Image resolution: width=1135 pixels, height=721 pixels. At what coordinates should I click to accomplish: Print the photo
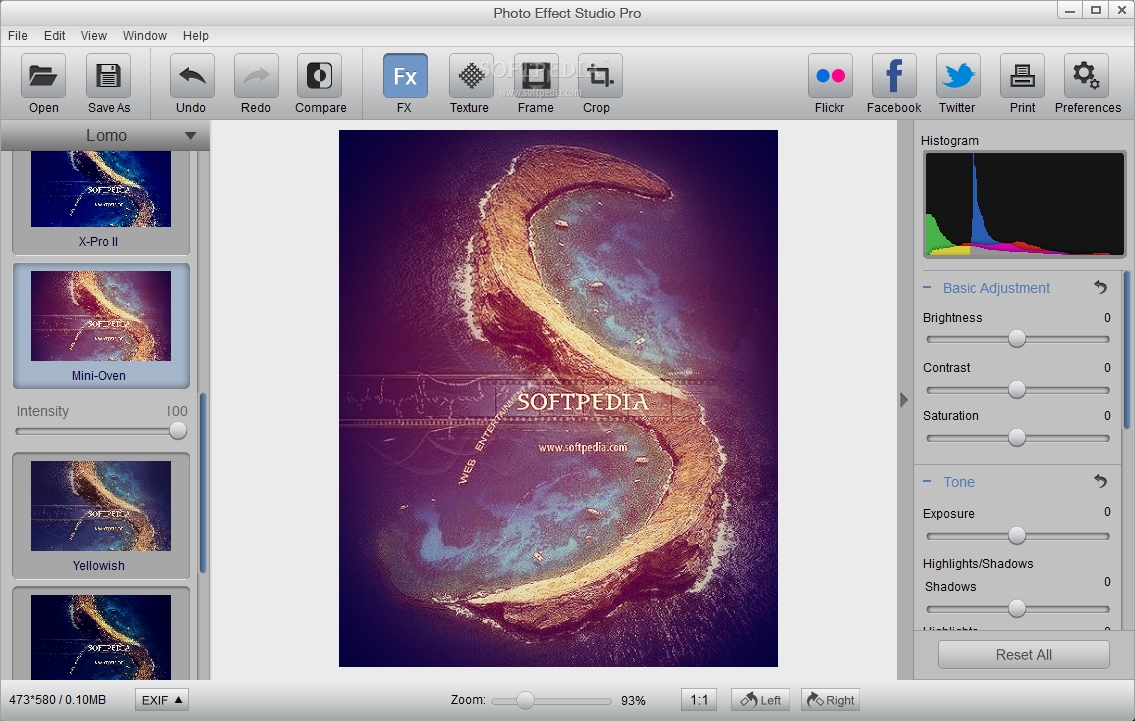click(x=1022, y=75)
